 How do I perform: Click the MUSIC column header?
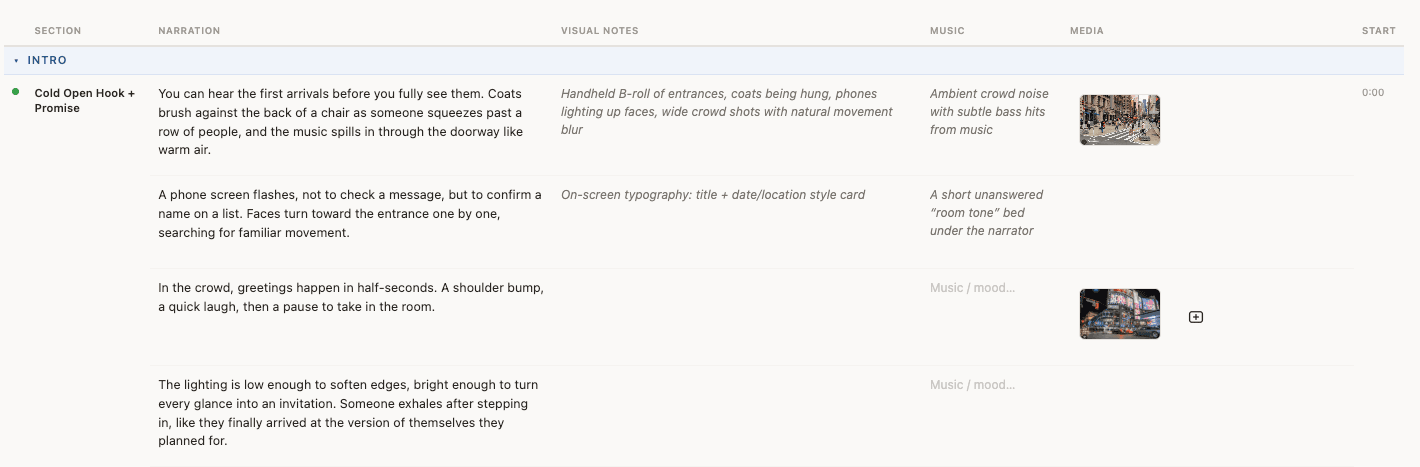click(947, 31)
